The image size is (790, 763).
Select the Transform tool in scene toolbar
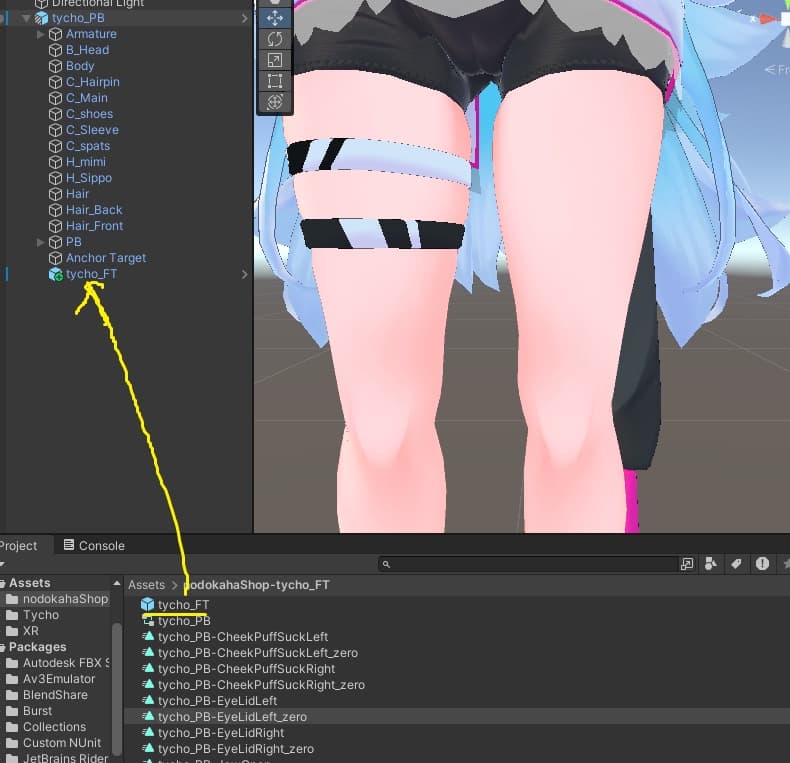[x=275, y=102]
